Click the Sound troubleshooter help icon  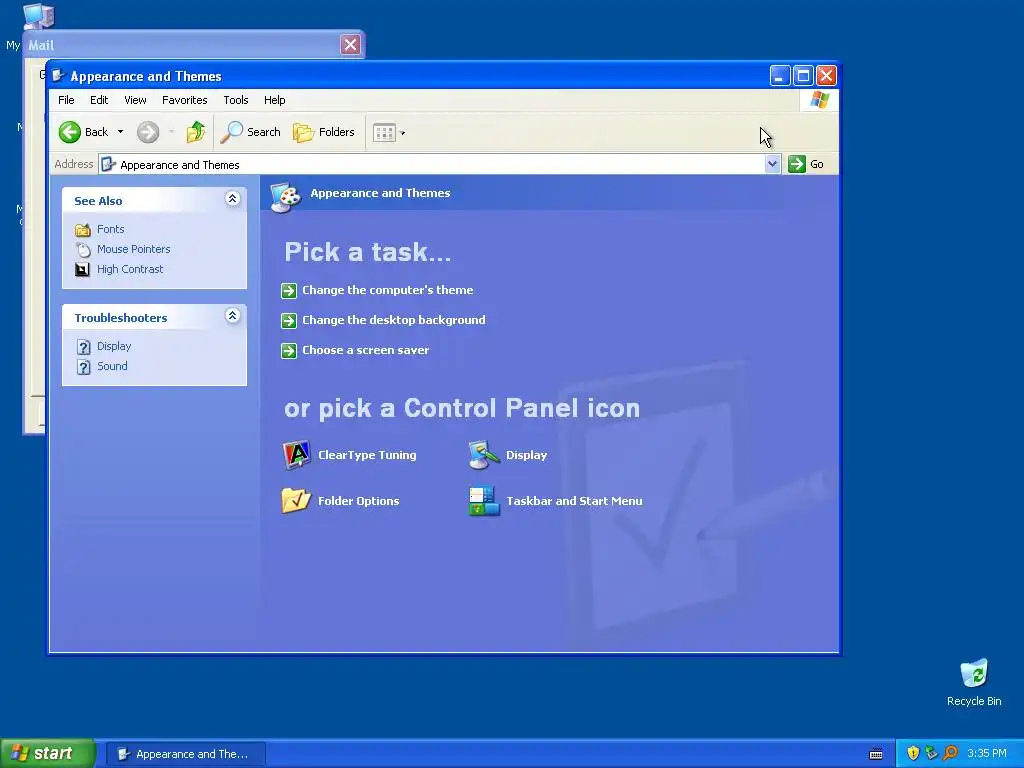(84, 367)
